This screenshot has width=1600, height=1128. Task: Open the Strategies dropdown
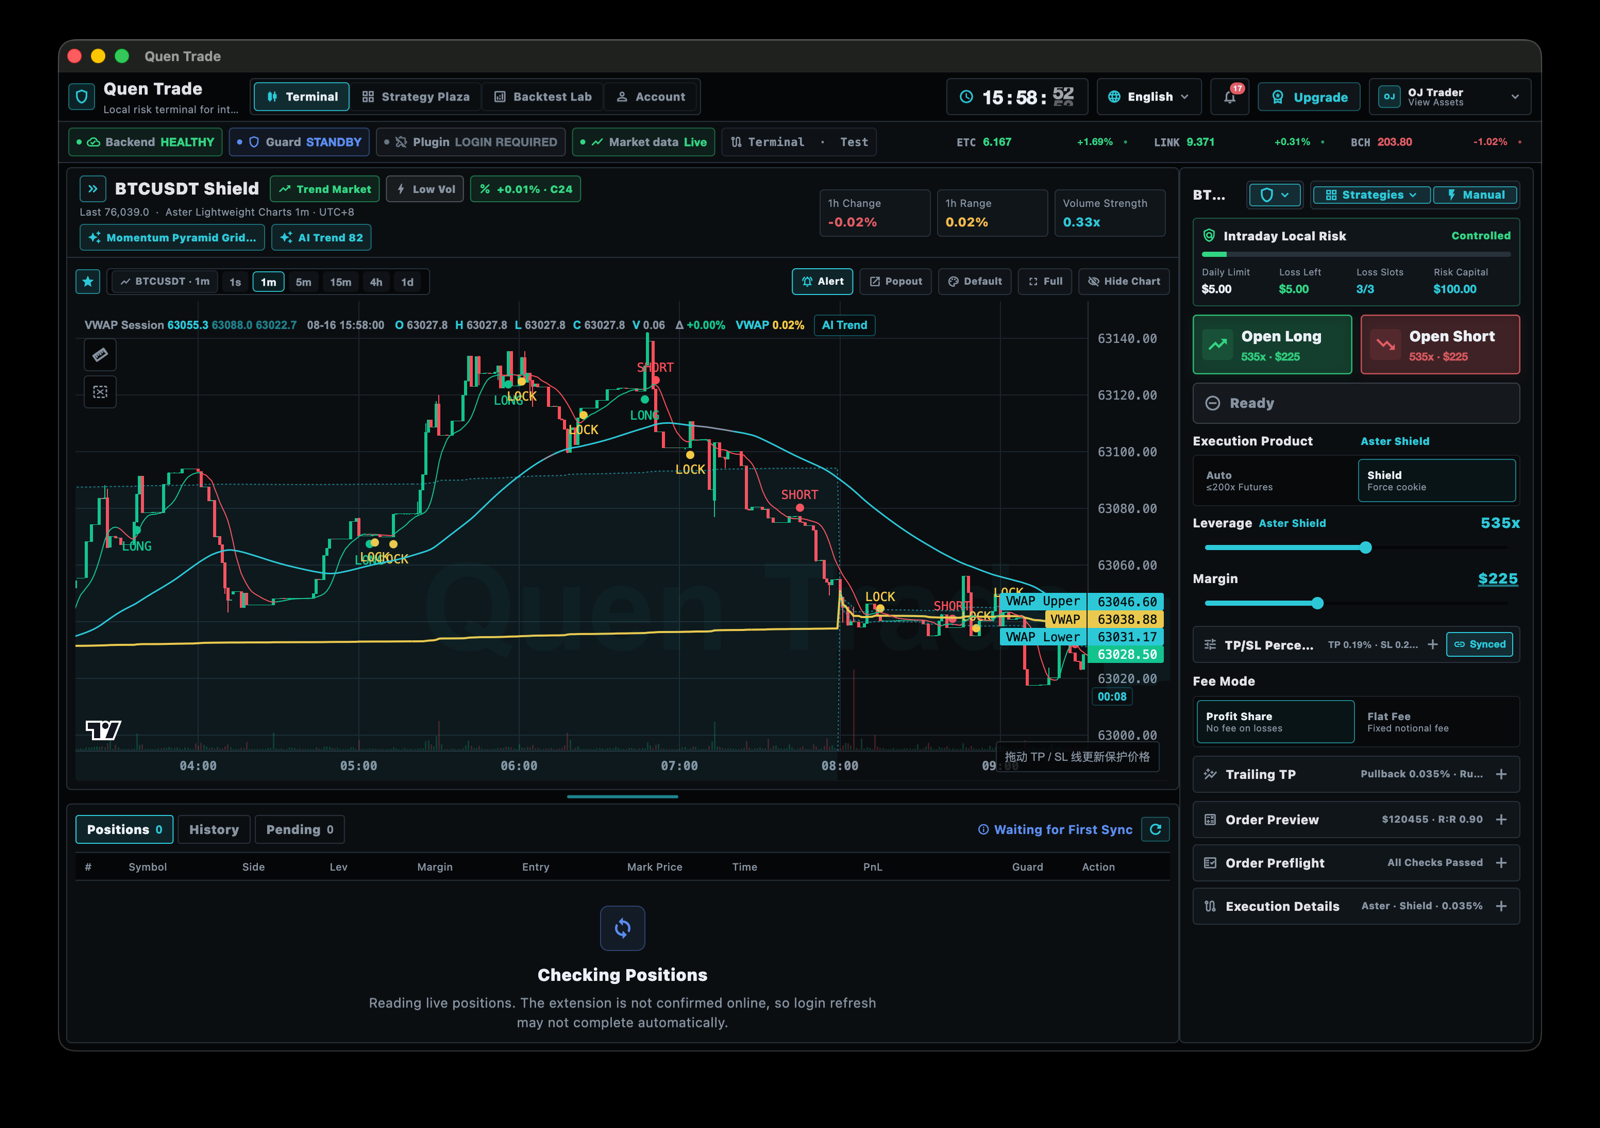click(x=1372, y=195)
